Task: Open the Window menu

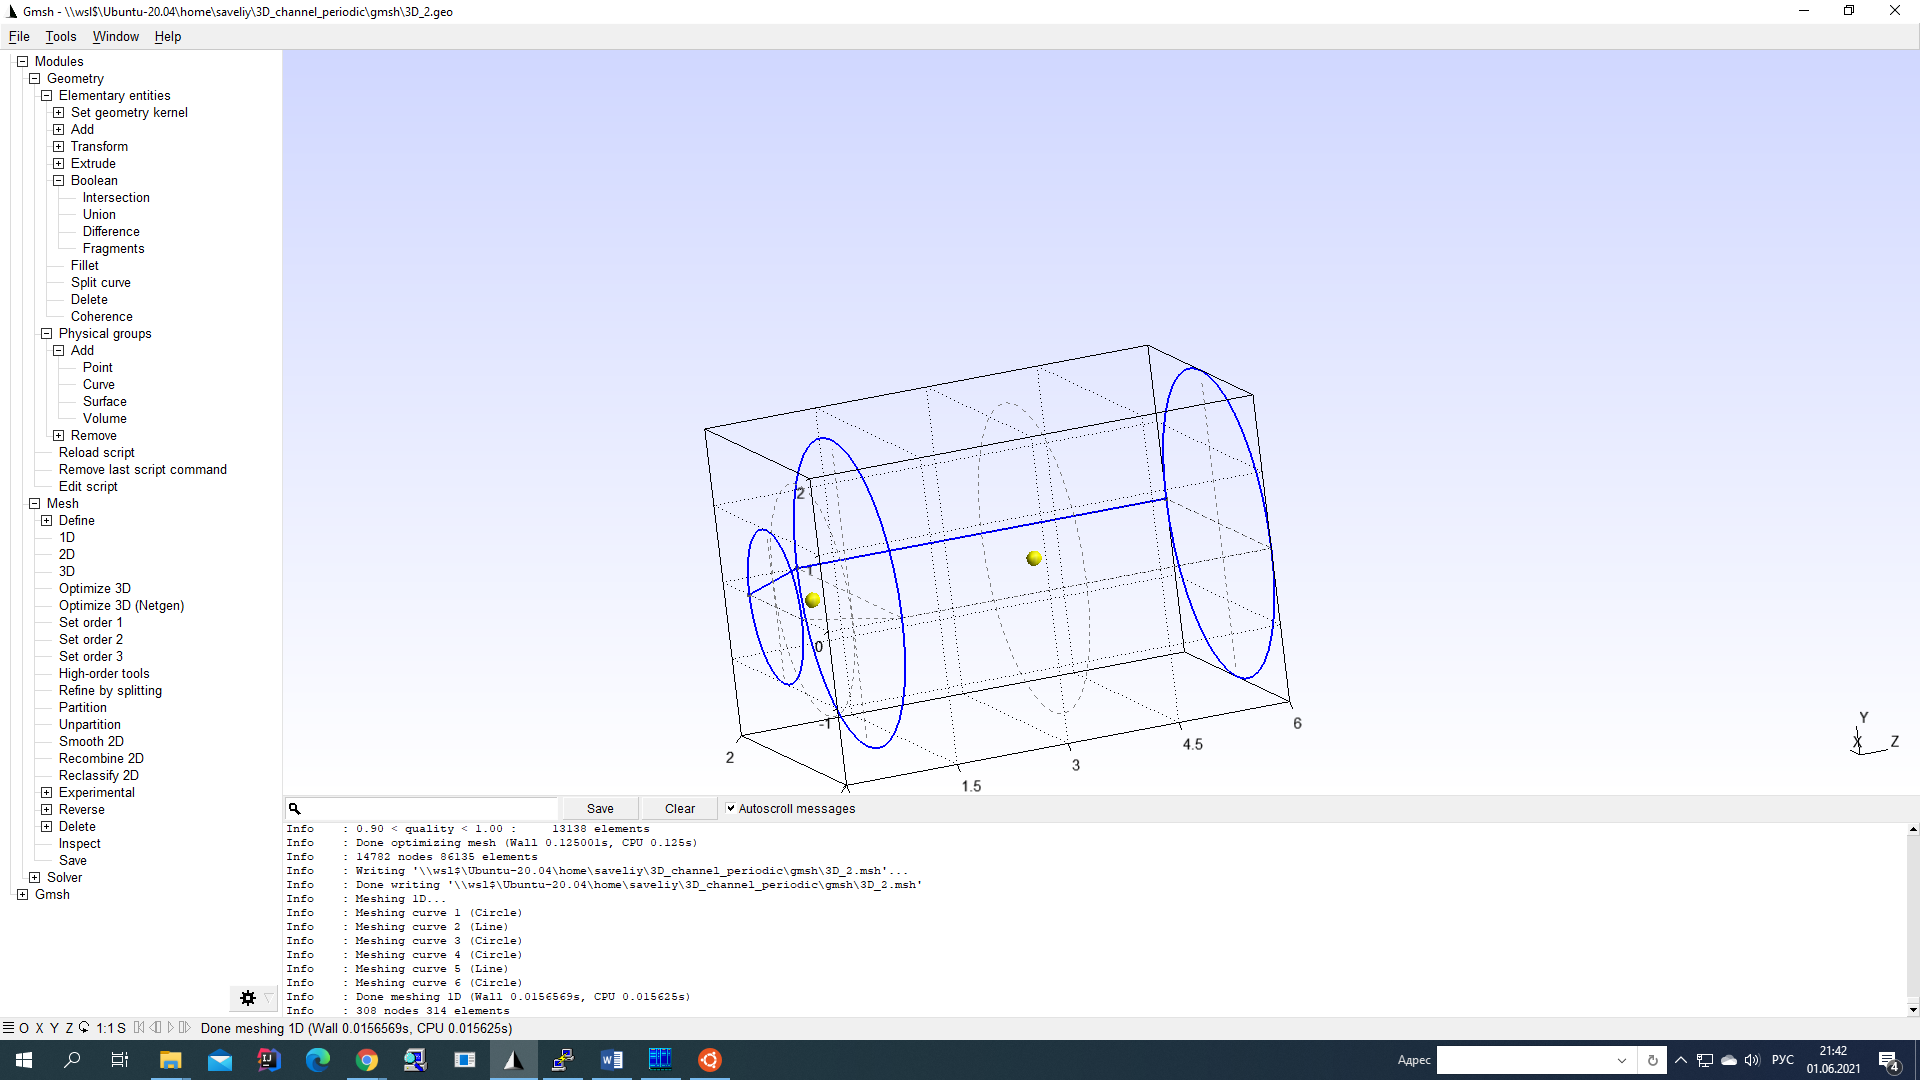Action: click(x=115, y=37)
